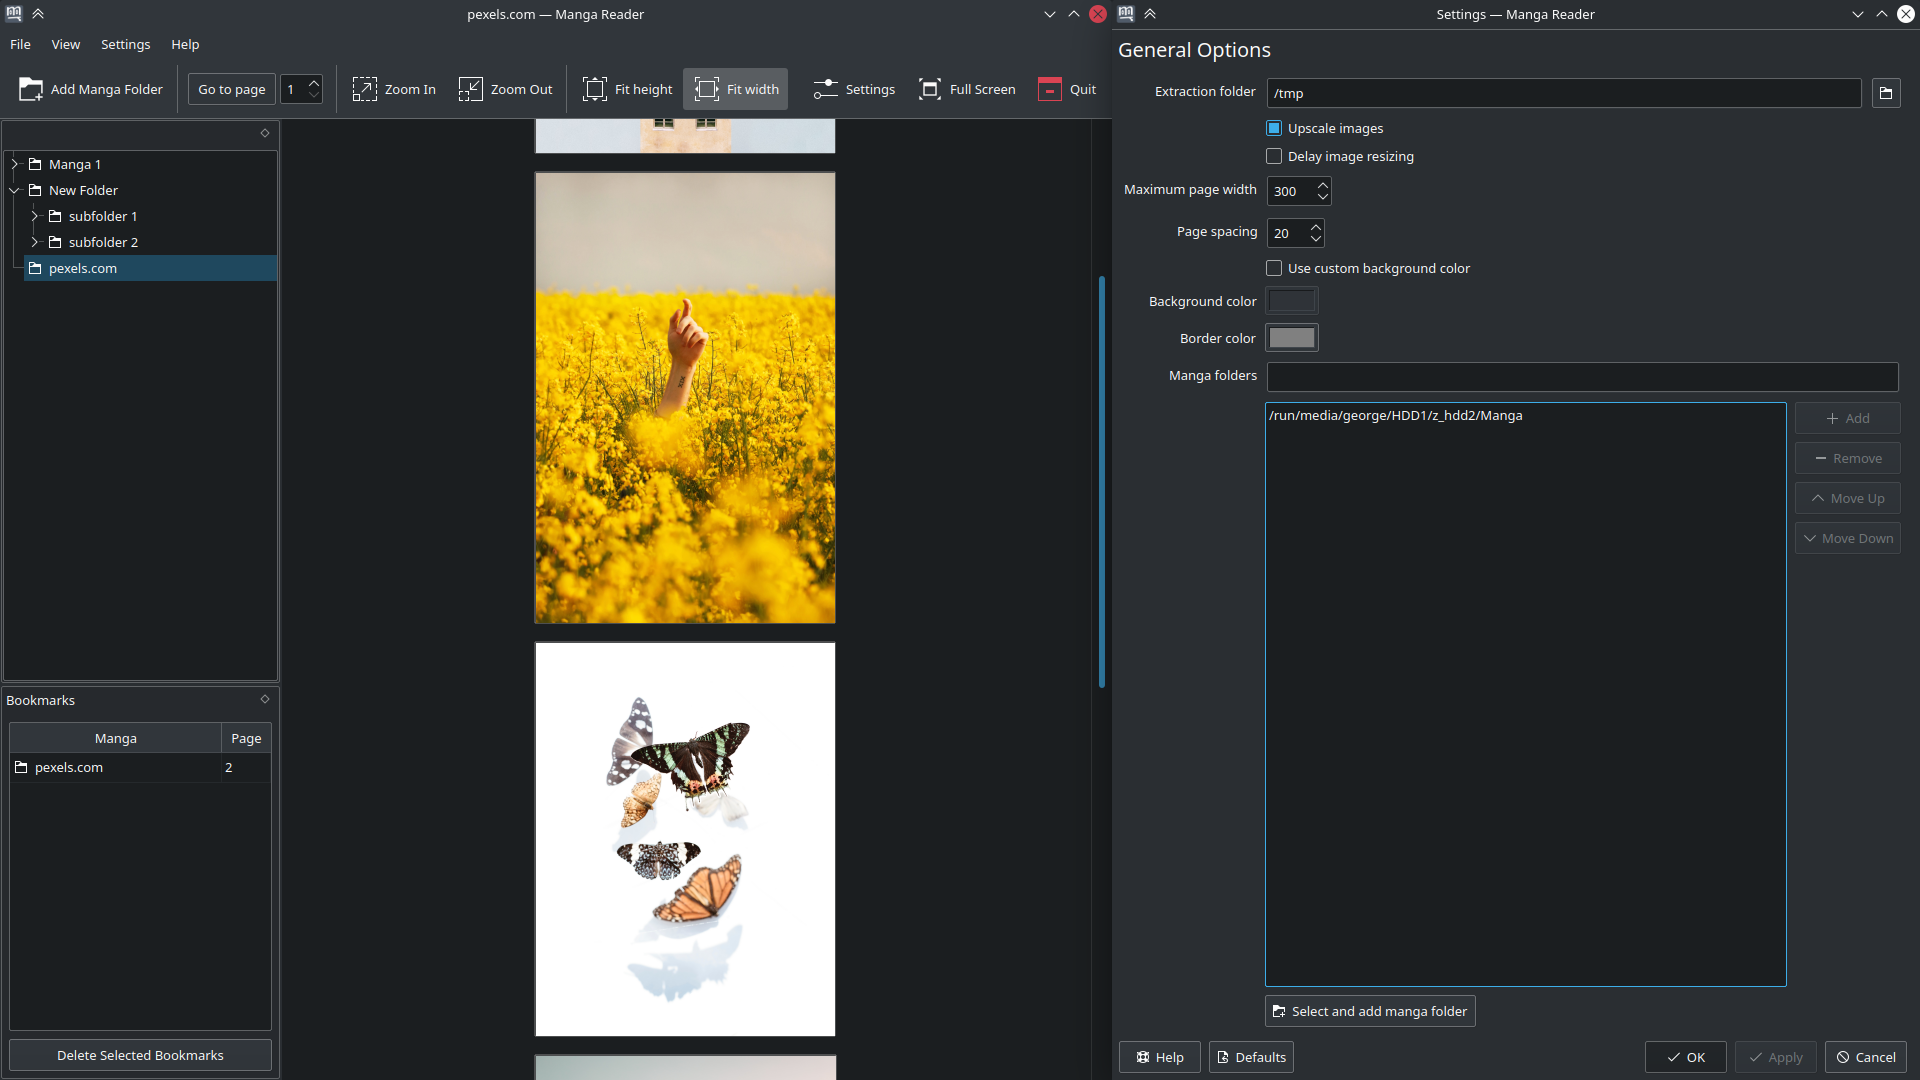
Task: Enable Use custom background color
Action: (1274, 268)
